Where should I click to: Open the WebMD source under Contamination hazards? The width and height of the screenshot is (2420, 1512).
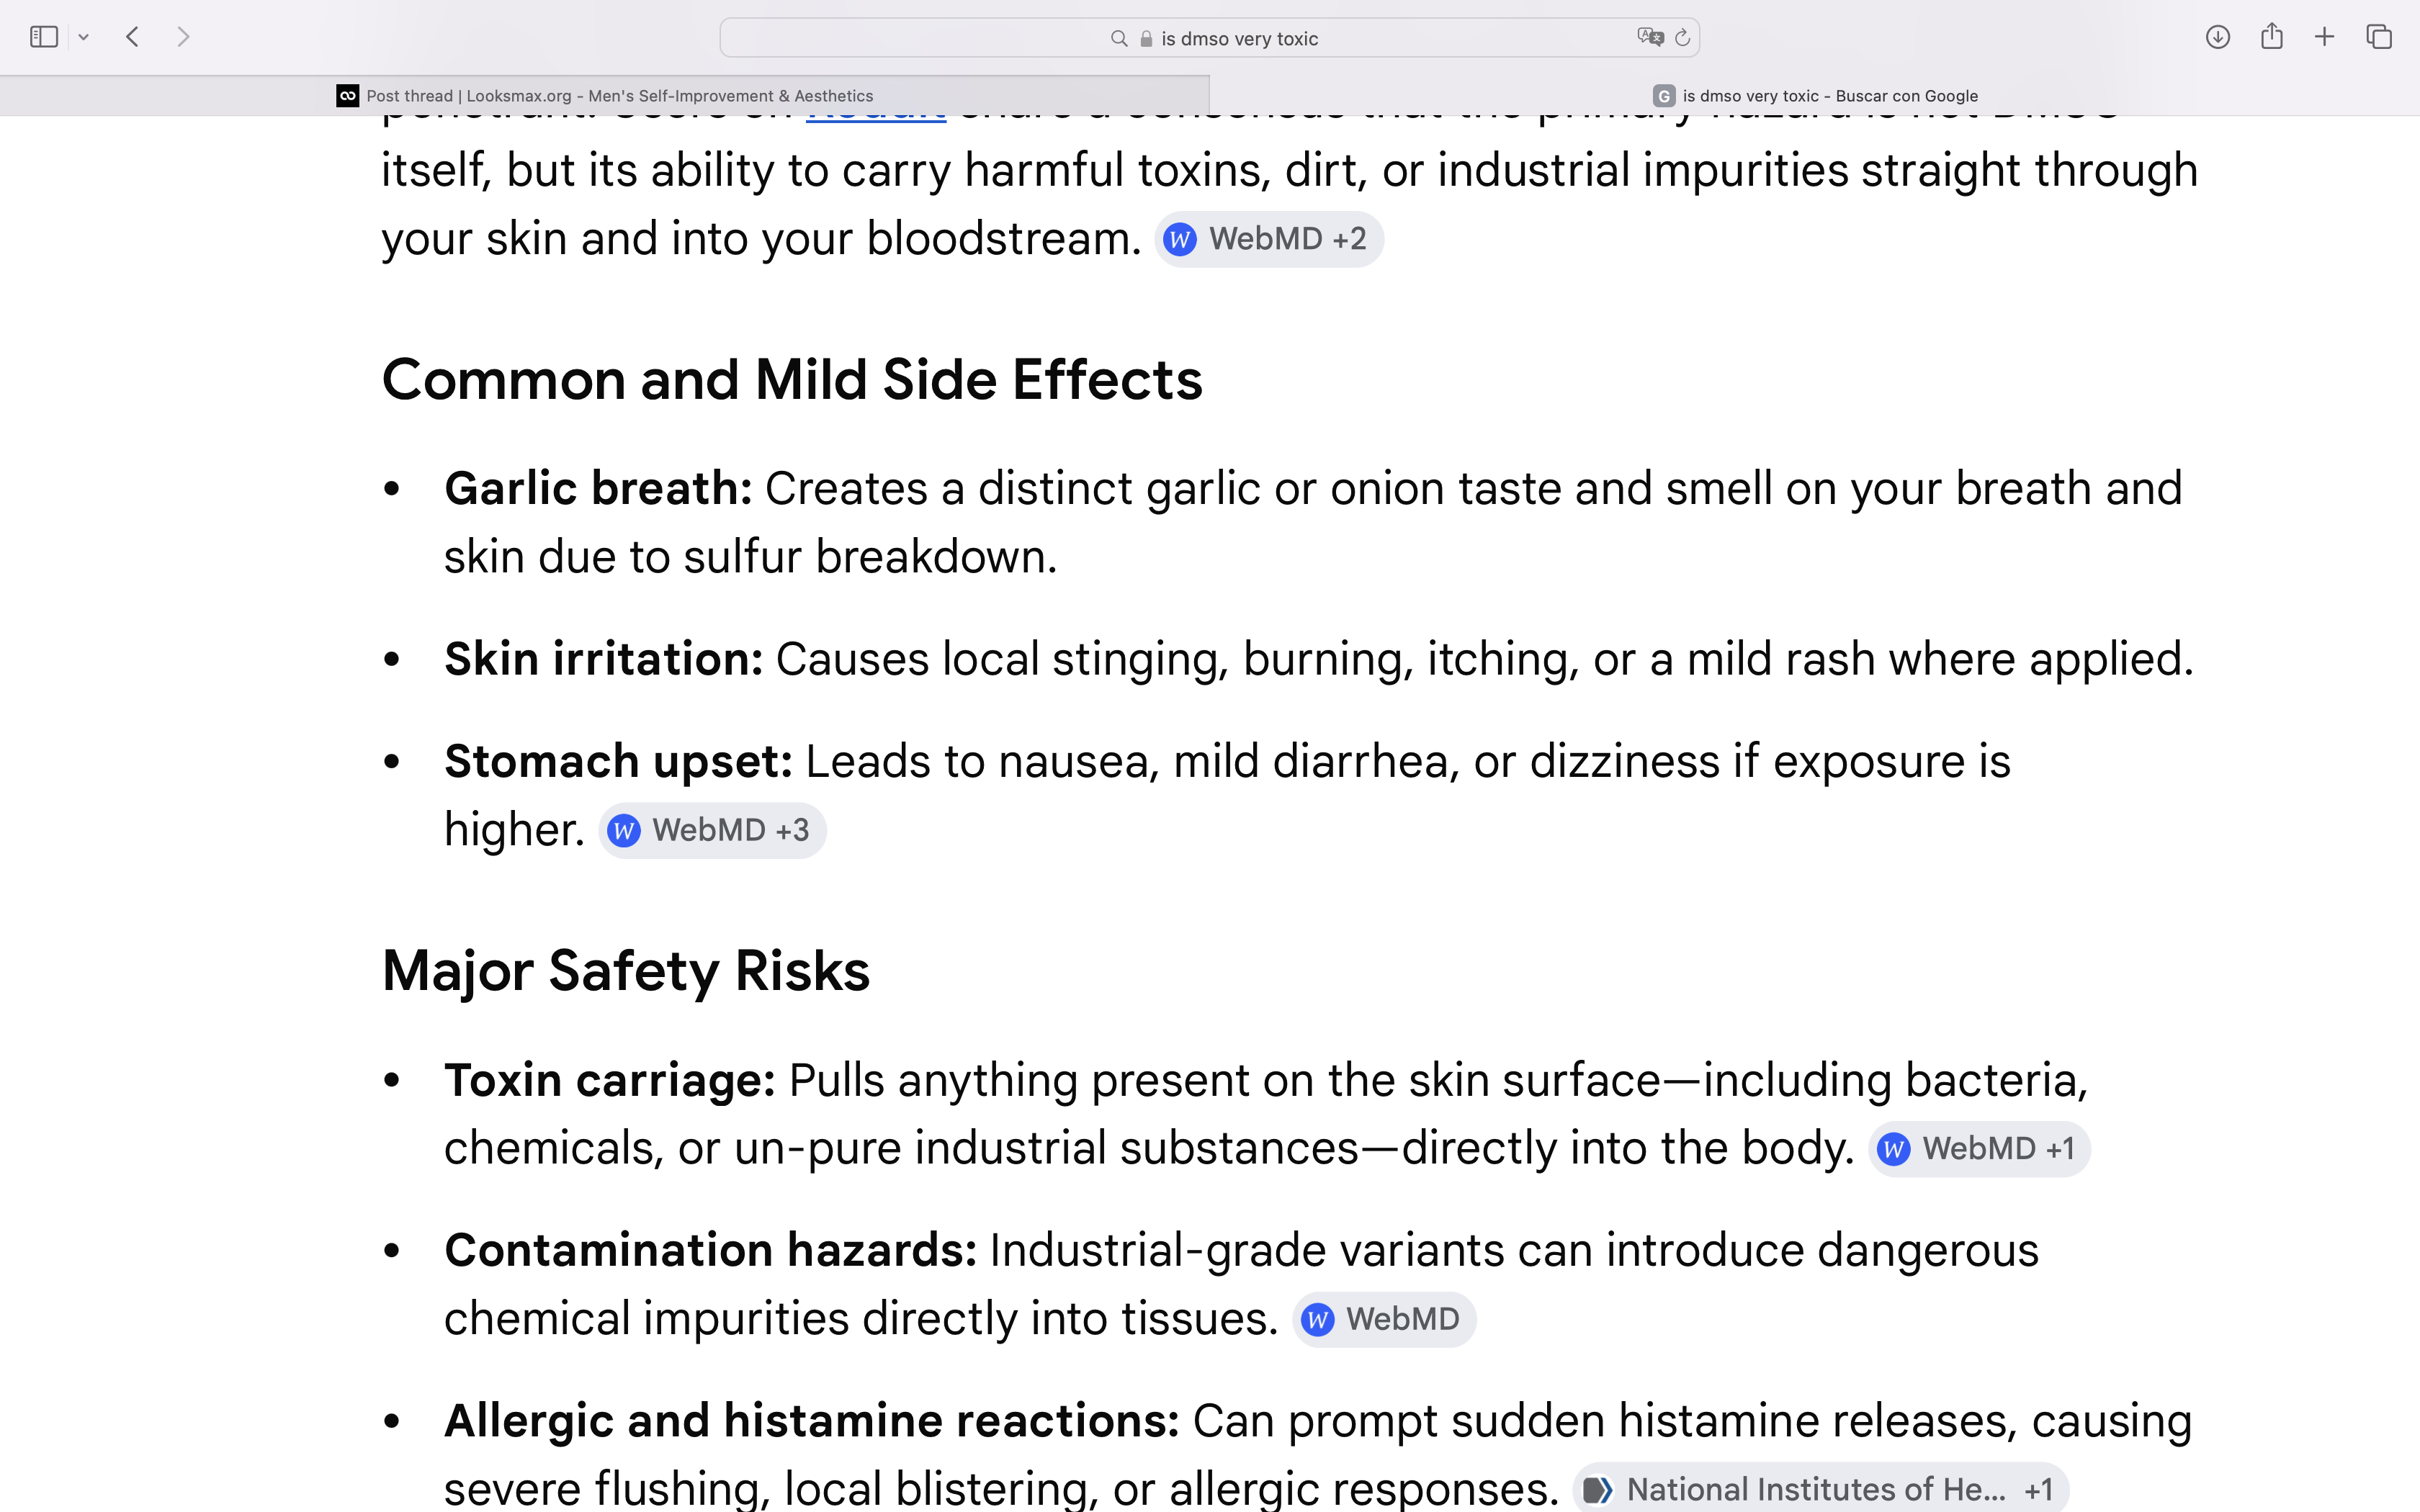point(1384,1319)
